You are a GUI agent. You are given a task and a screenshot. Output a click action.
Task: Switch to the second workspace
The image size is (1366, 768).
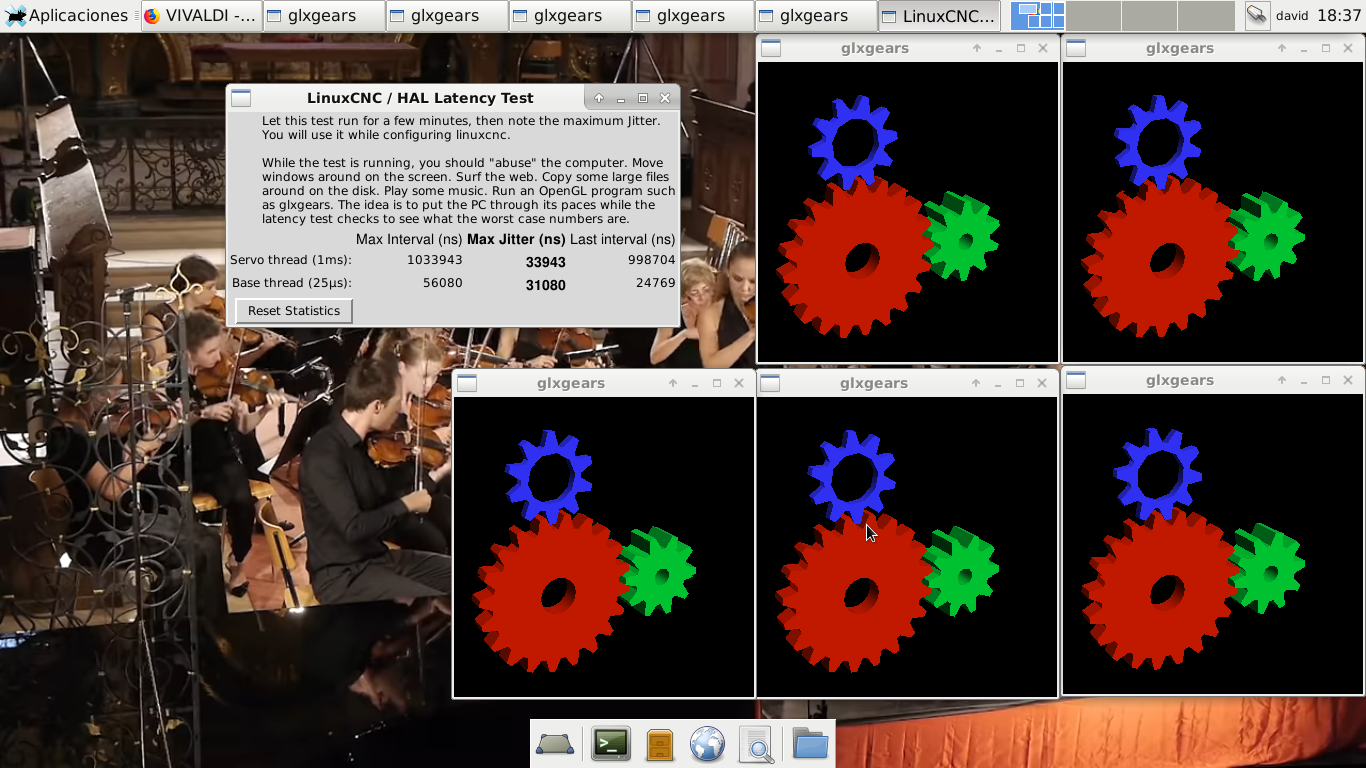click(x=1093, y=16)
